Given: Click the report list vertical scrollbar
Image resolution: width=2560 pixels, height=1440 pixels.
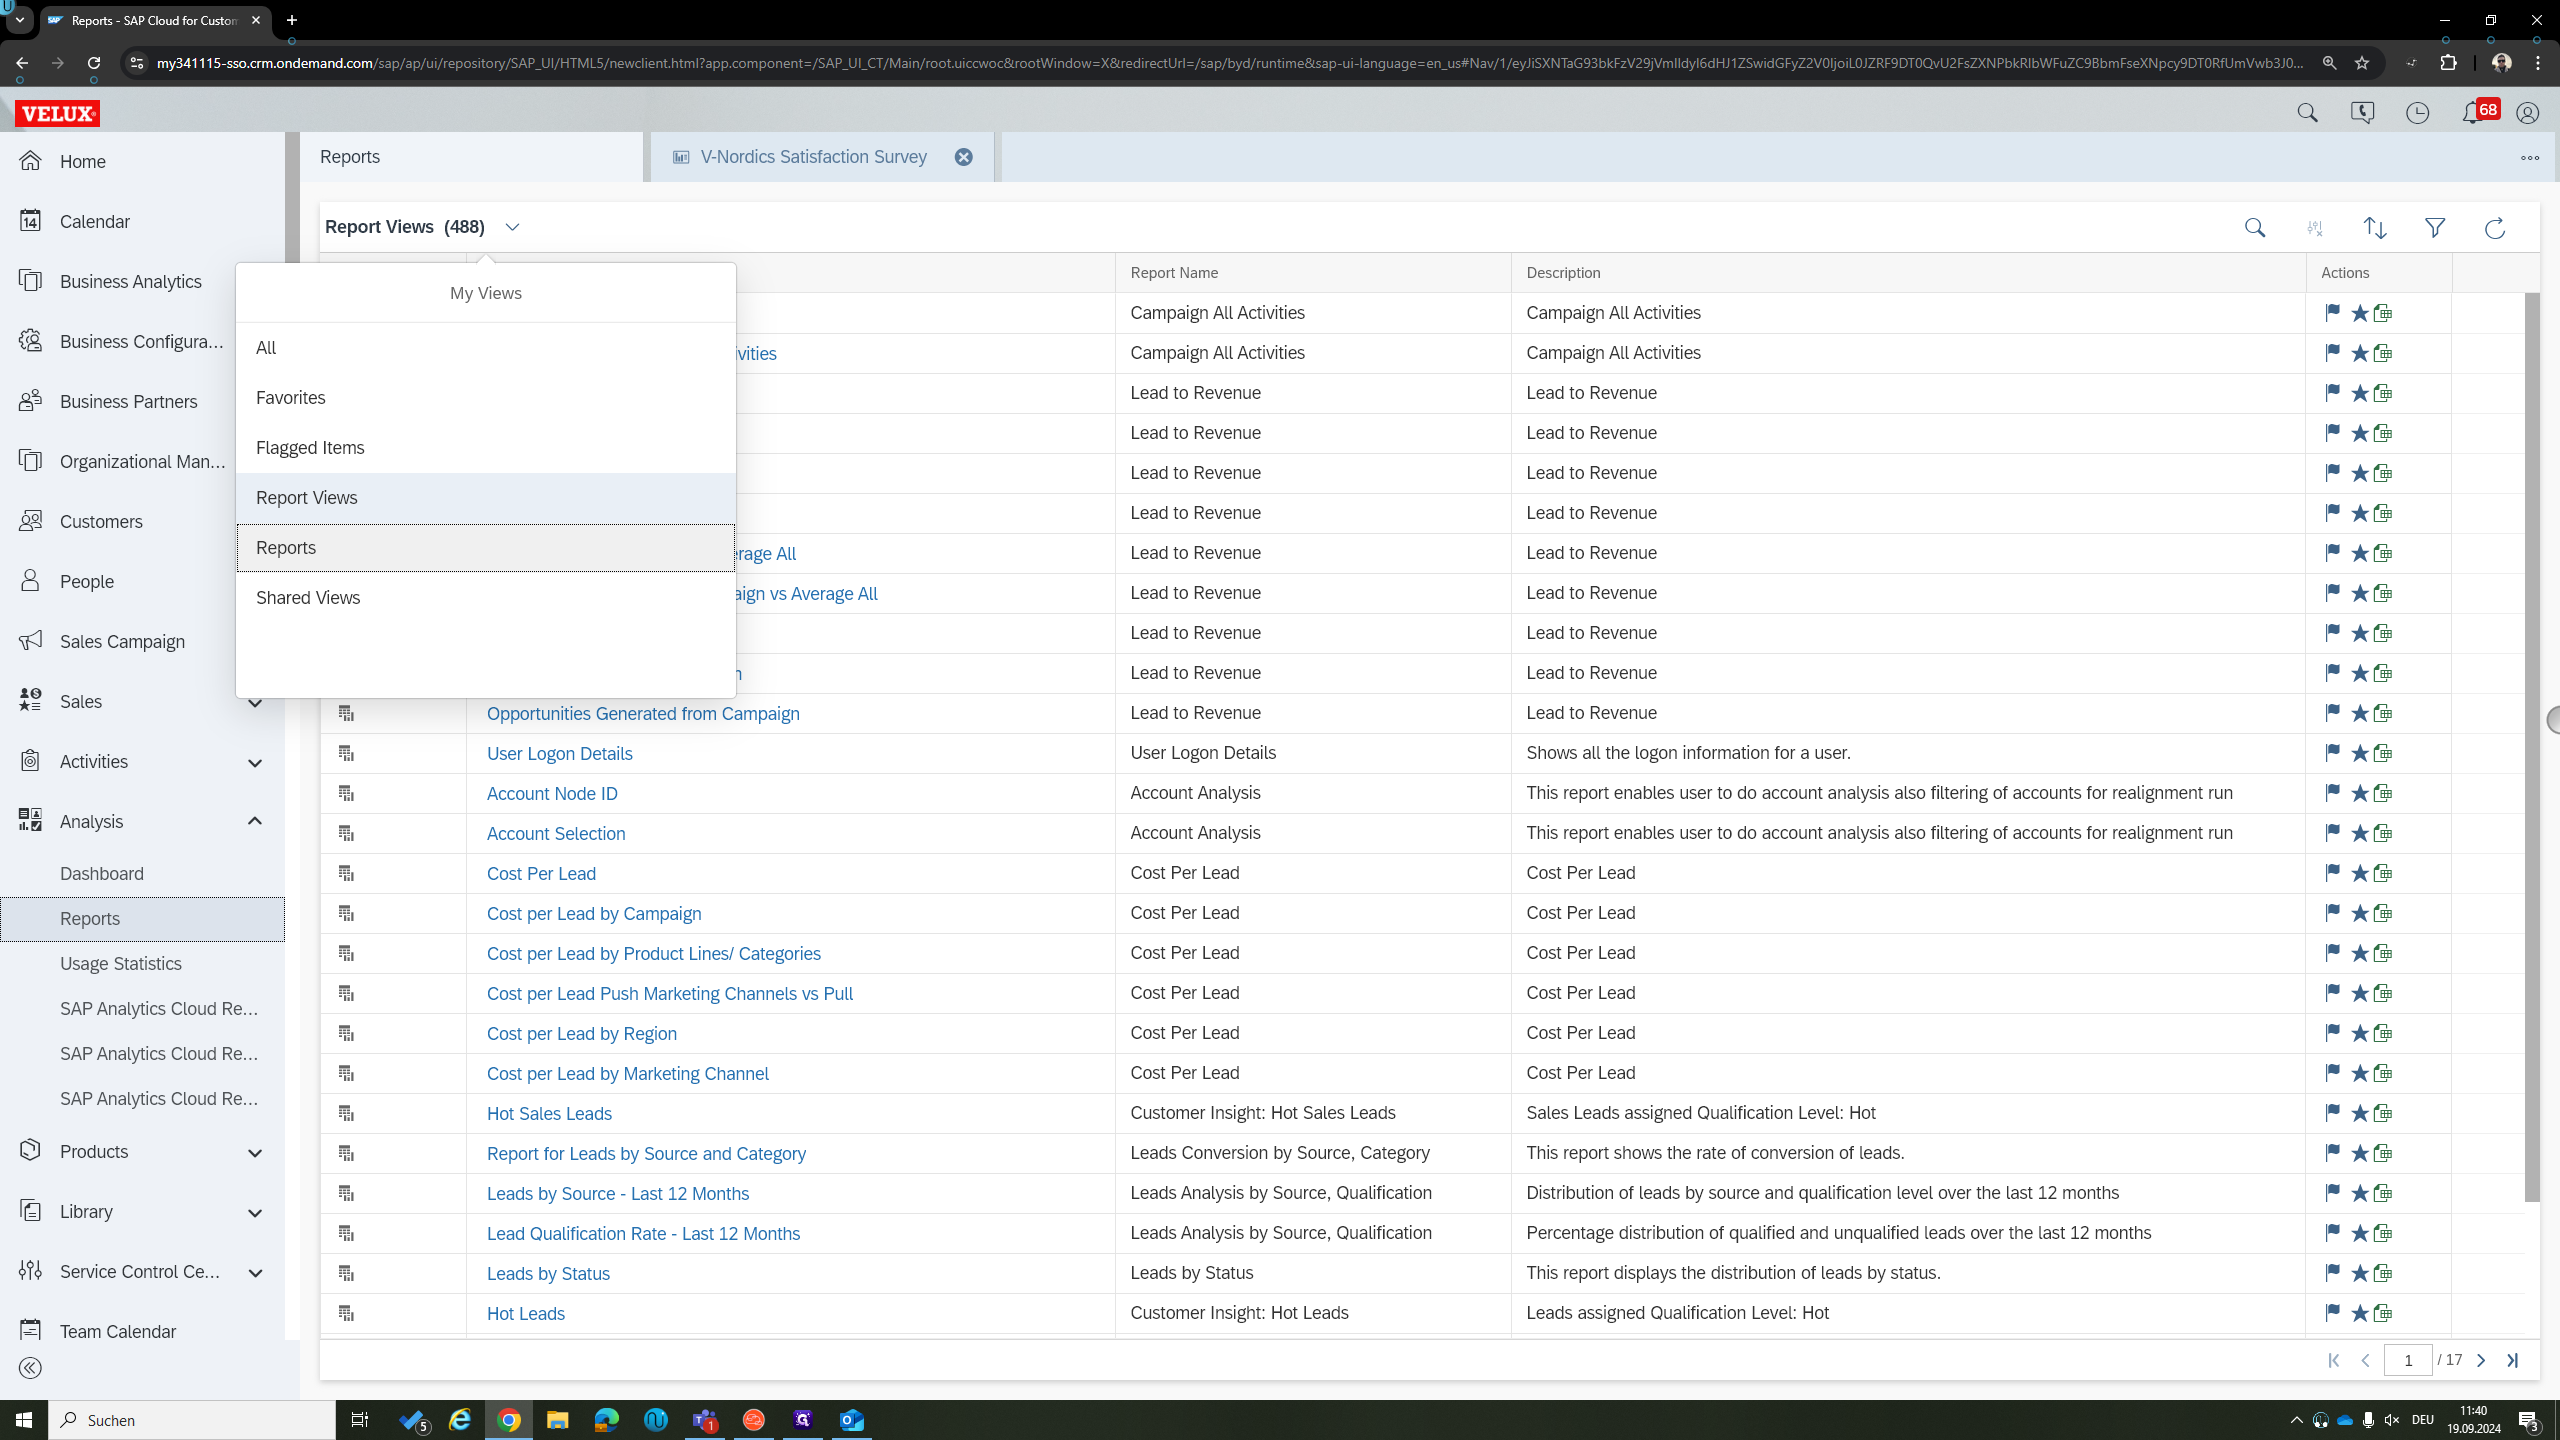Looking at the screenshot, I should (2531, 747).
